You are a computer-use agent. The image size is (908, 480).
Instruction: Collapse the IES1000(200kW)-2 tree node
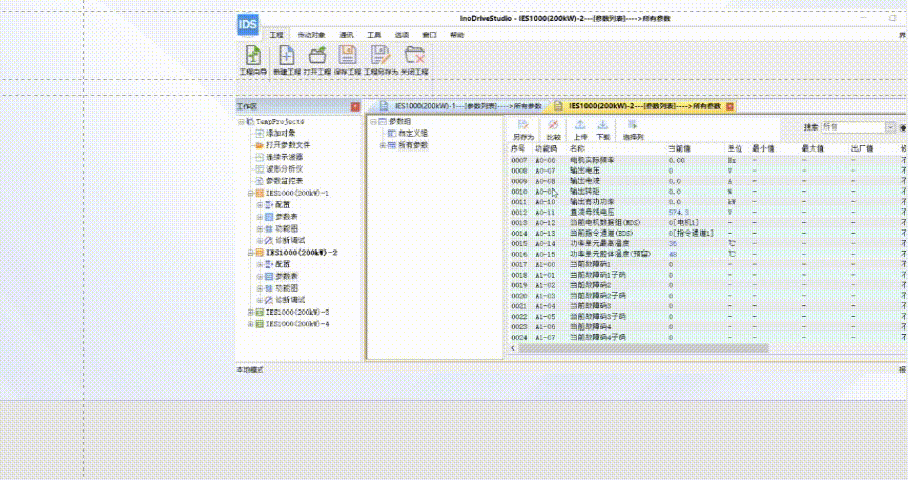pyautogui.click(x=251, y=253)
